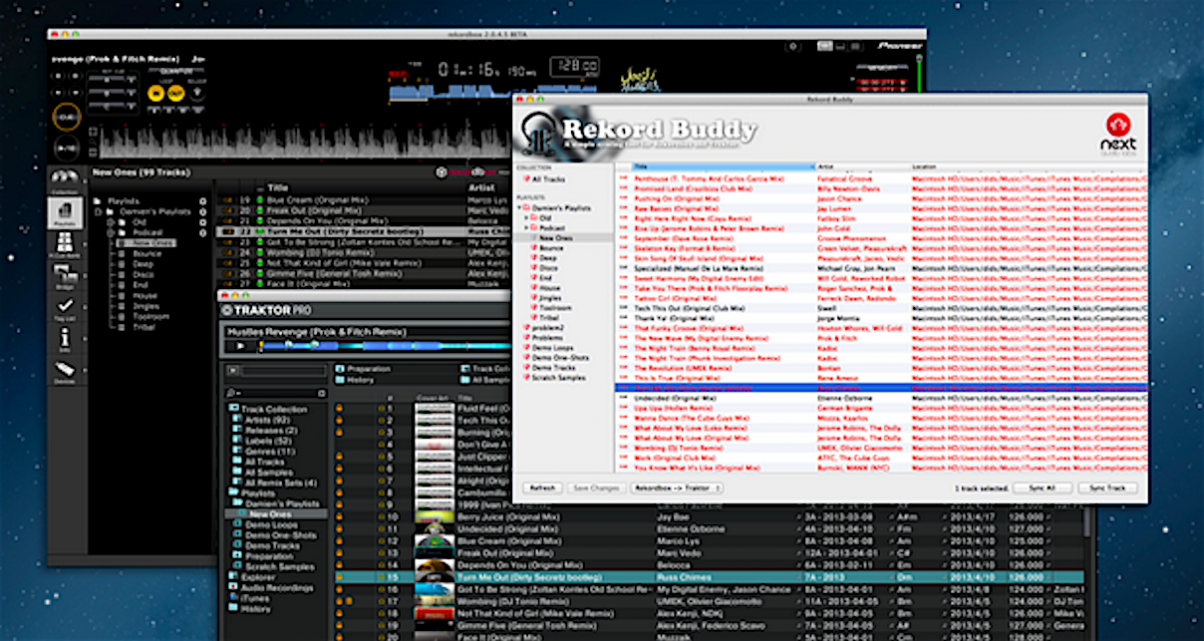
Task: Click the Explorer icon in Traktor browser tree
Action: [x=234, y=577]
